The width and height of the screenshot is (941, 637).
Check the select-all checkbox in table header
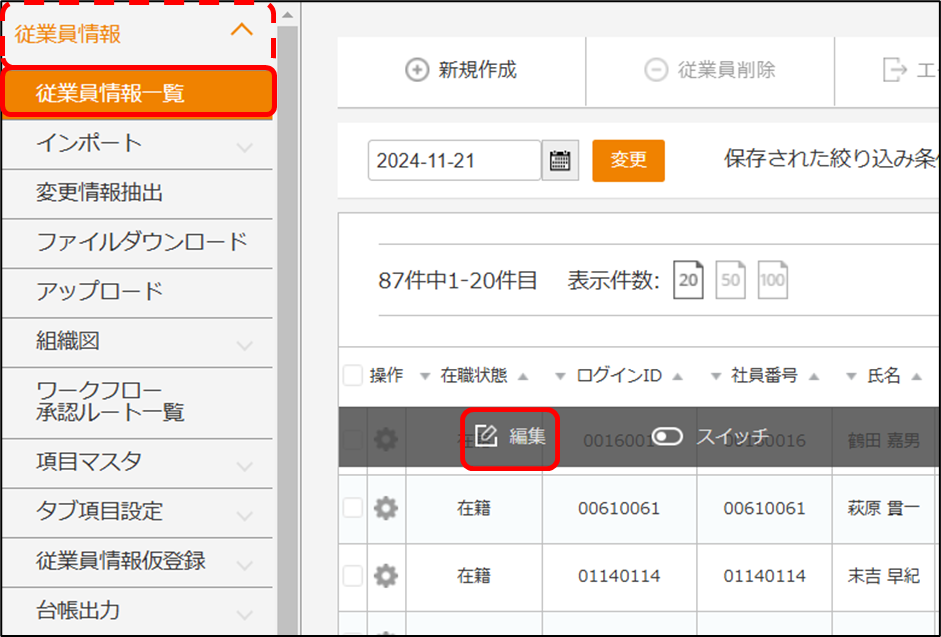tap(352, 376)
